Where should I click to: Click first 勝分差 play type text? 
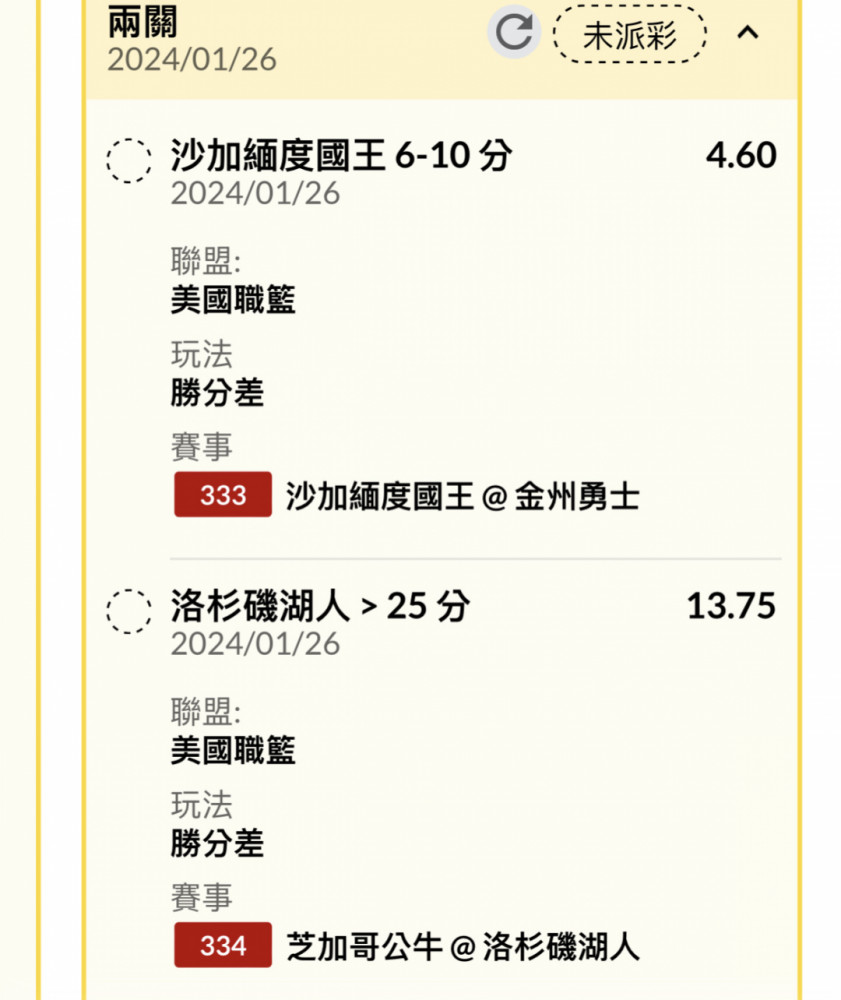pos(217,392)
